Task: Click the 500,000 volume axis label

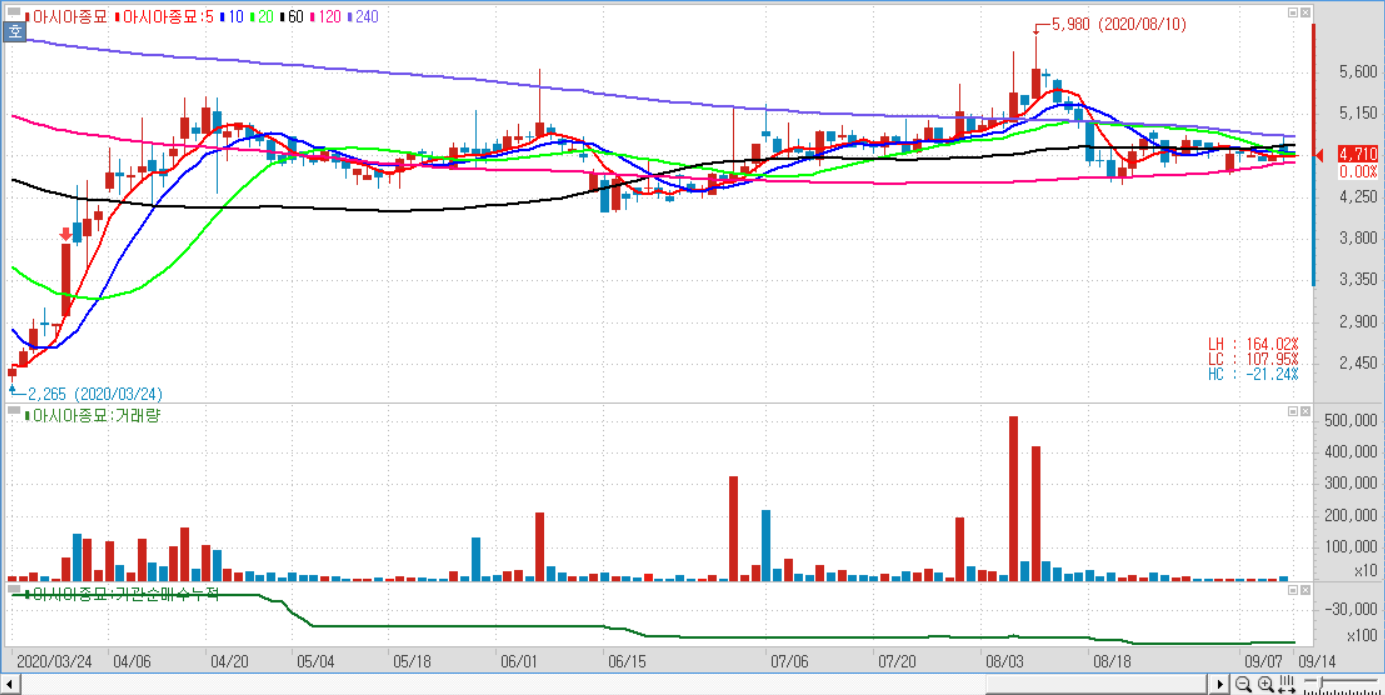Action: click(1350, 420)
